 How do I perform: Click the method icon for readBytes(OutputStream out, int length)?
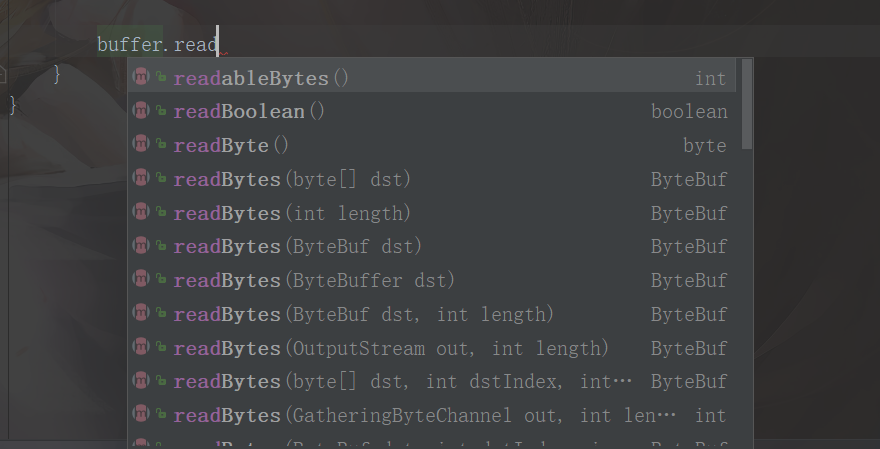(x=141, y=348)
